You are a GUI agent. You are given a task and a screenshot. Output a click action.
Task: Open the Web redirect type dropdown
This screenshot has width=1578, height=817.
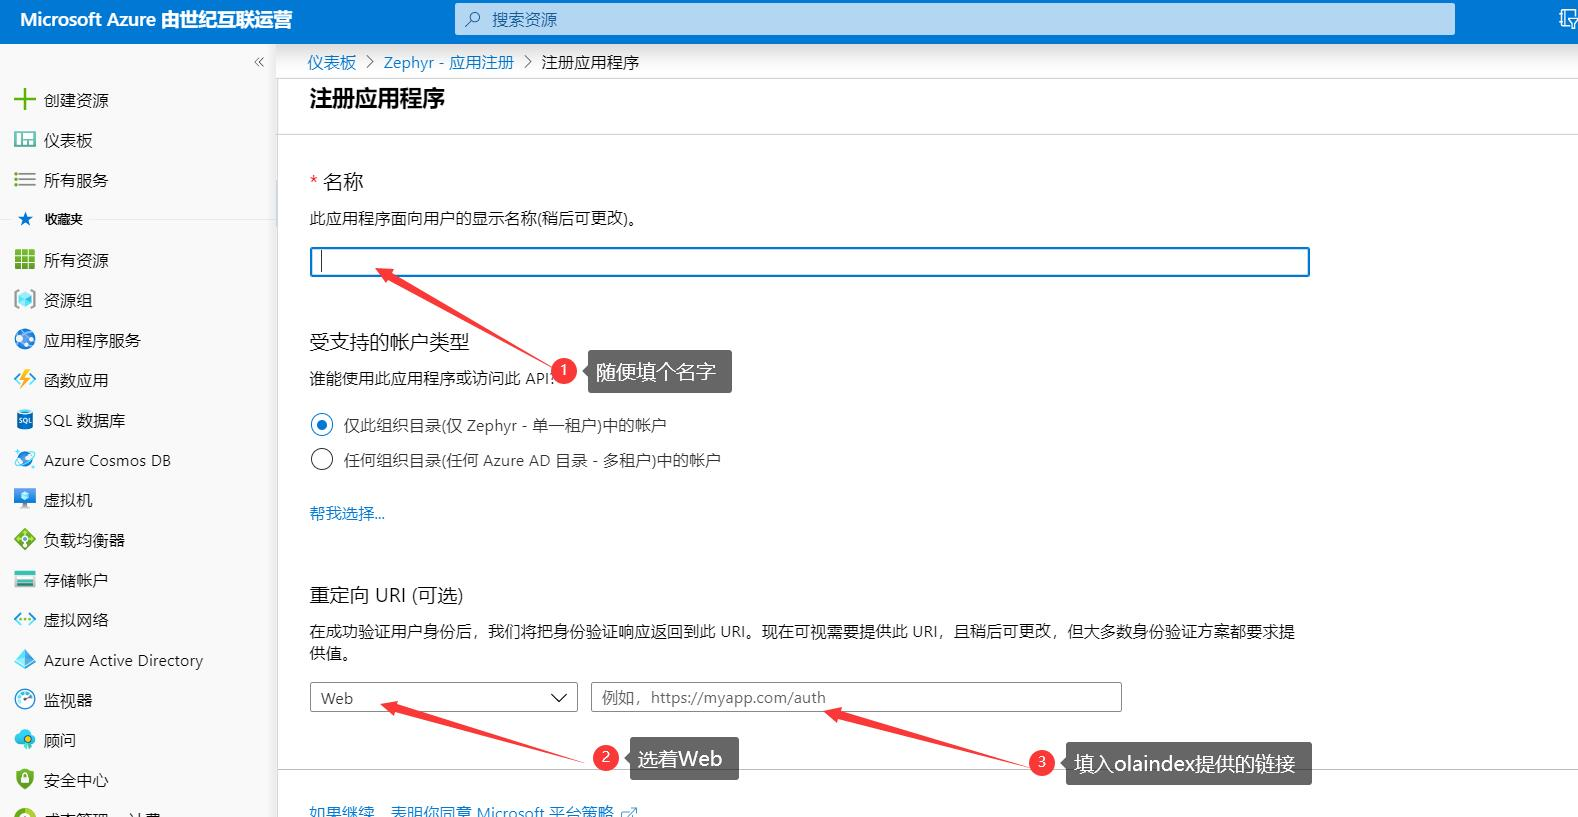(444, 698)
